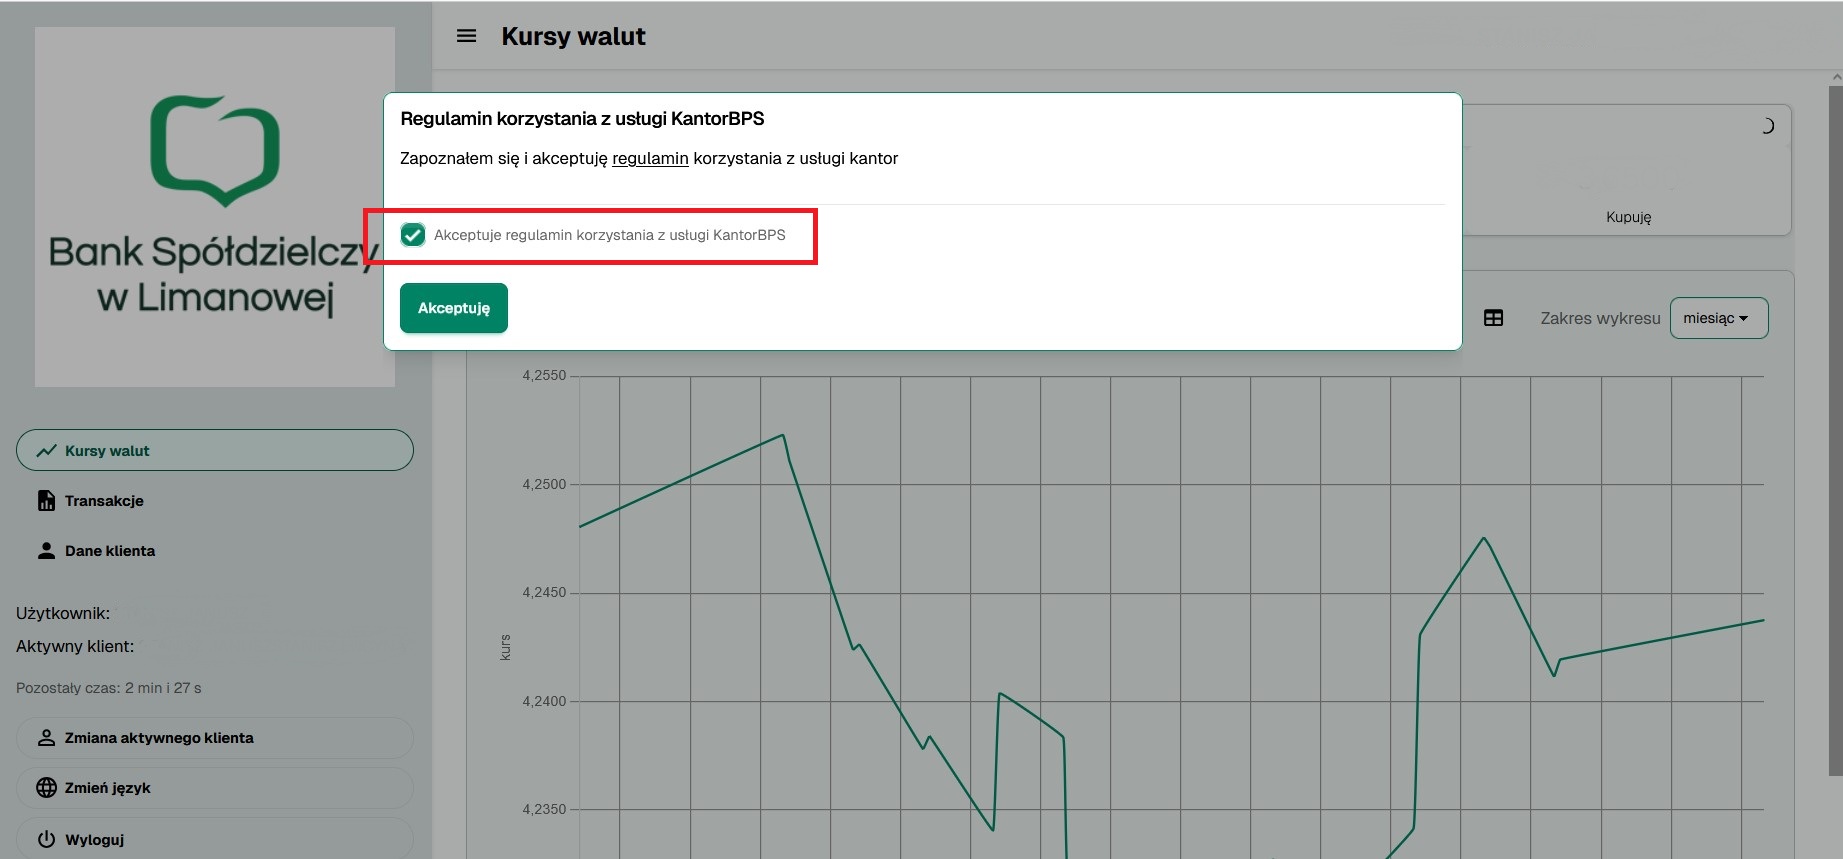Click the Kursy walut chart icon
1843x859 pixels.
[46, 451]
